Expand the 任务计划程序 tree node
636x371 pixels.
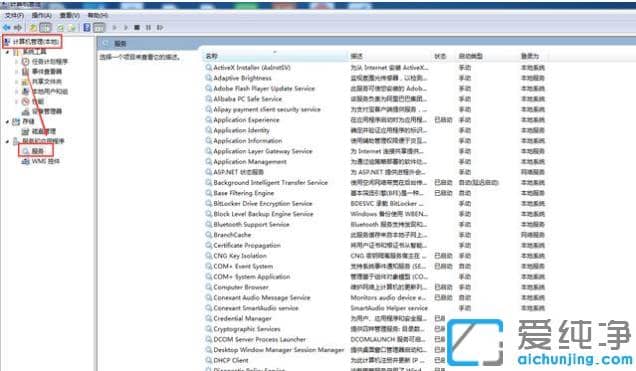[17, 62]
